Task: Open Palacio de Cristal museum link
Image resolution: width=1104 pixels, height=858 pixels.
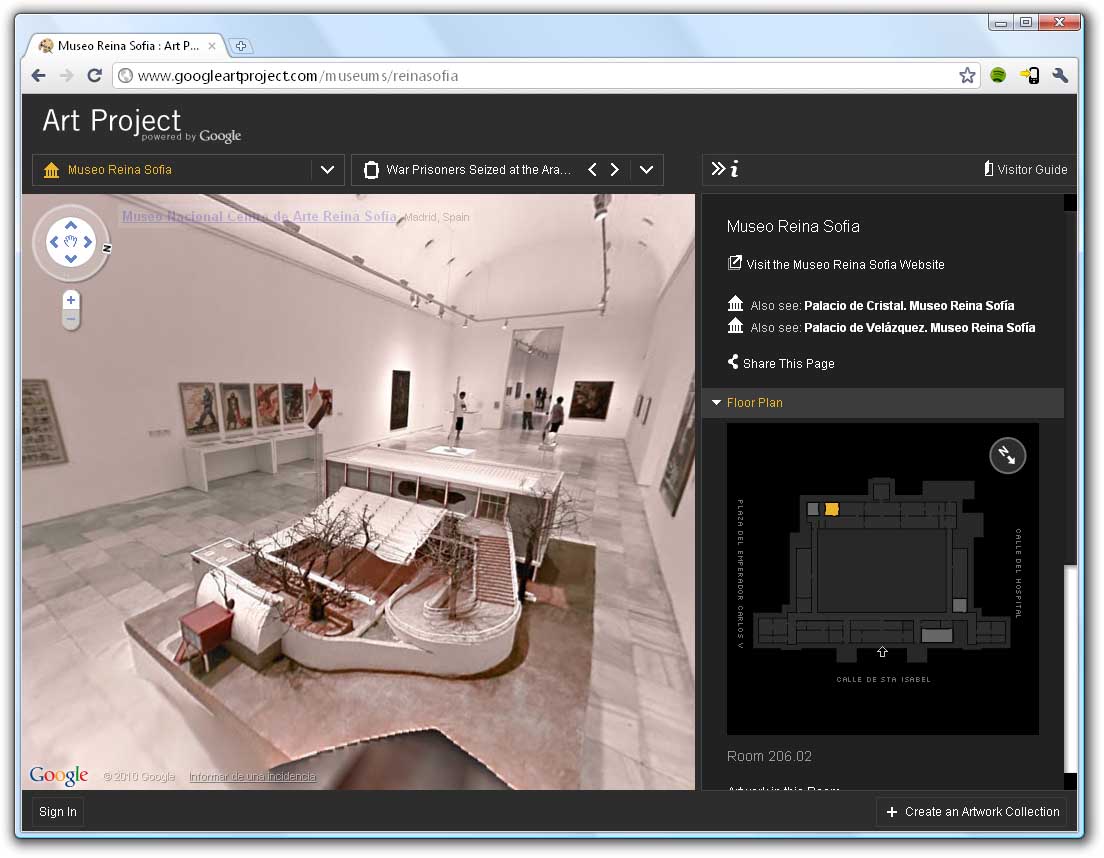Action: pyautogui.click(x=909, y=305)
